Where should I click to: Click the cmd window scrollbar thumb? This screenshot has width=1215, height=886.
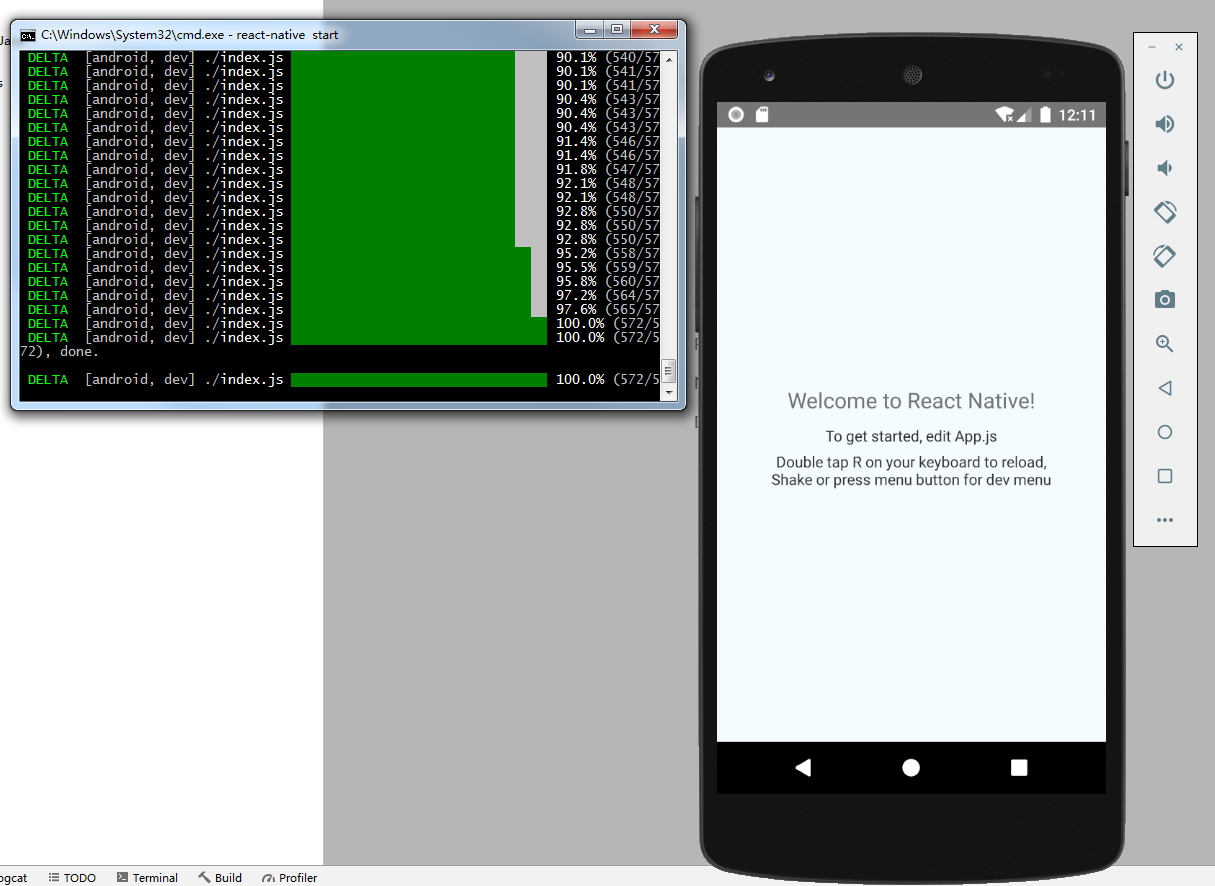click(x=669, y=372)
